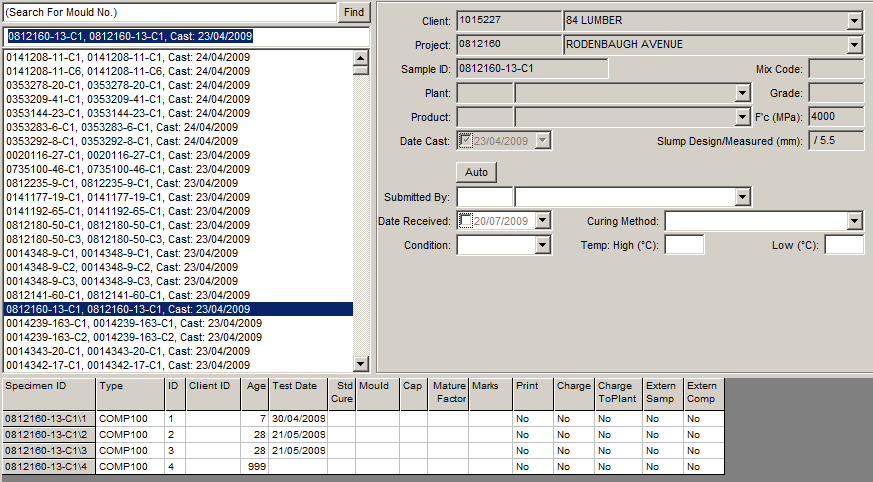873x482 pixels.
Task: Expand the Project name dropdown
Action: tap(854, 45)
